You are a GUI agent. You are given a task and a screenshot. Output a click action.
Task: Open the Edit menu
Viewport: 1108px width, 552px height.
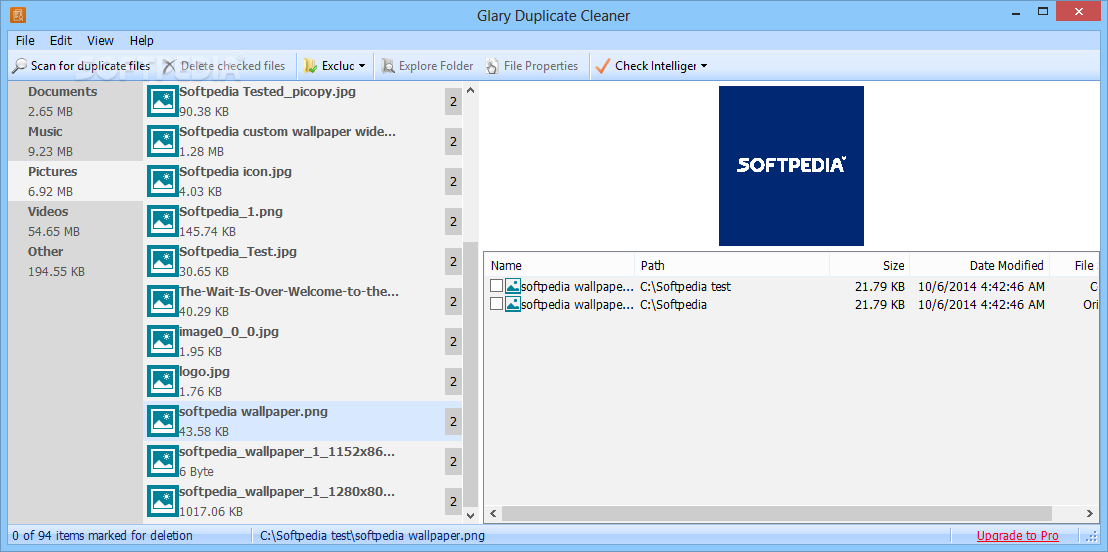[61, 40]
